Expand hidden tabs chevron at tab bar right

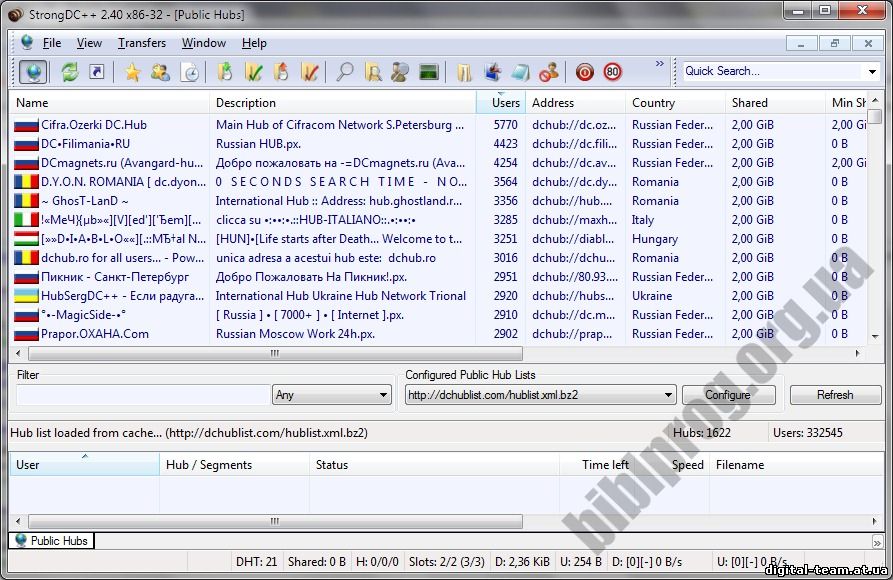point(876,542)
